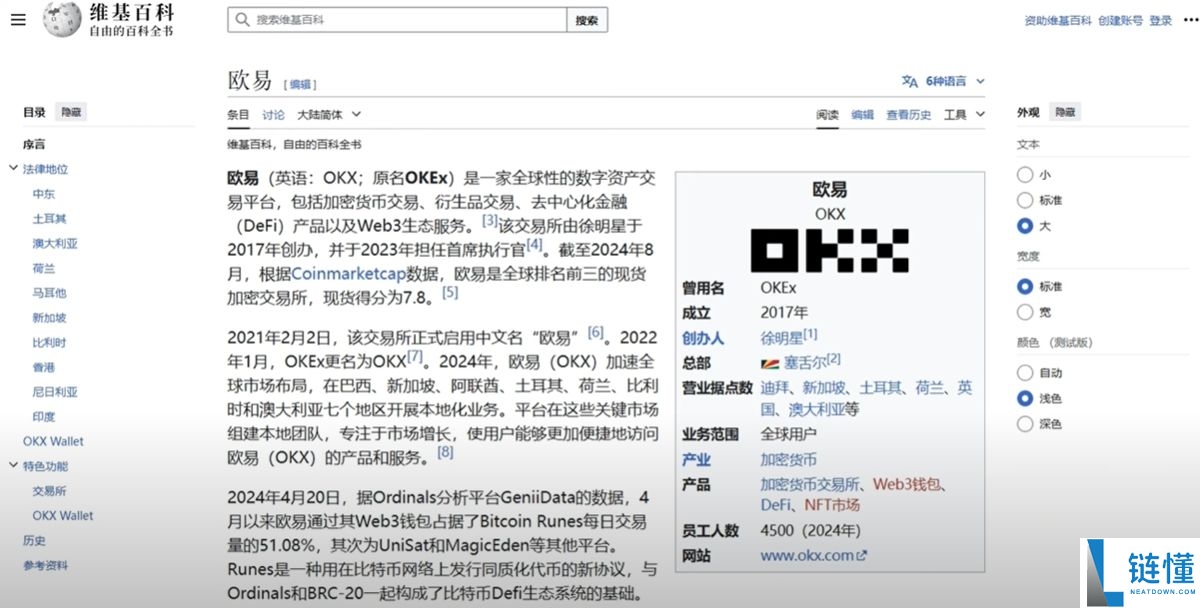
Task: Switch to the 讨论 tab
Action: 273,115
